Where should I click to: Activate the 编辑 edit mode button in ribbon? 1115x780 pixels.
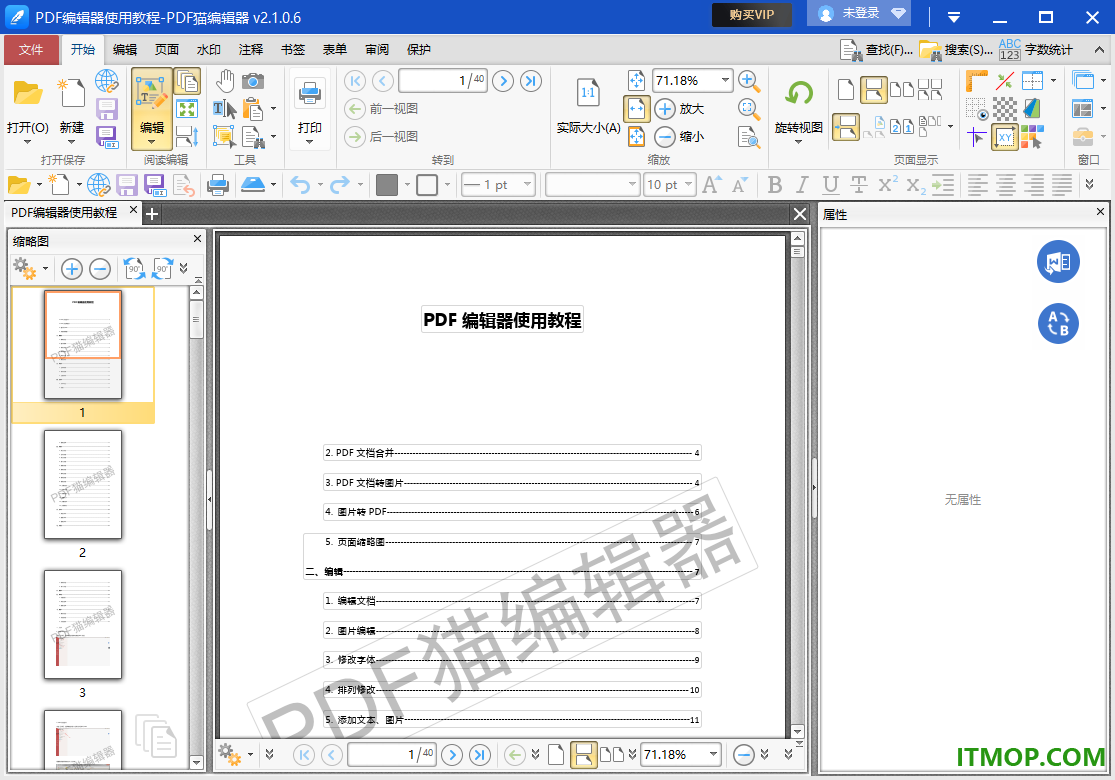coord(151,108)
